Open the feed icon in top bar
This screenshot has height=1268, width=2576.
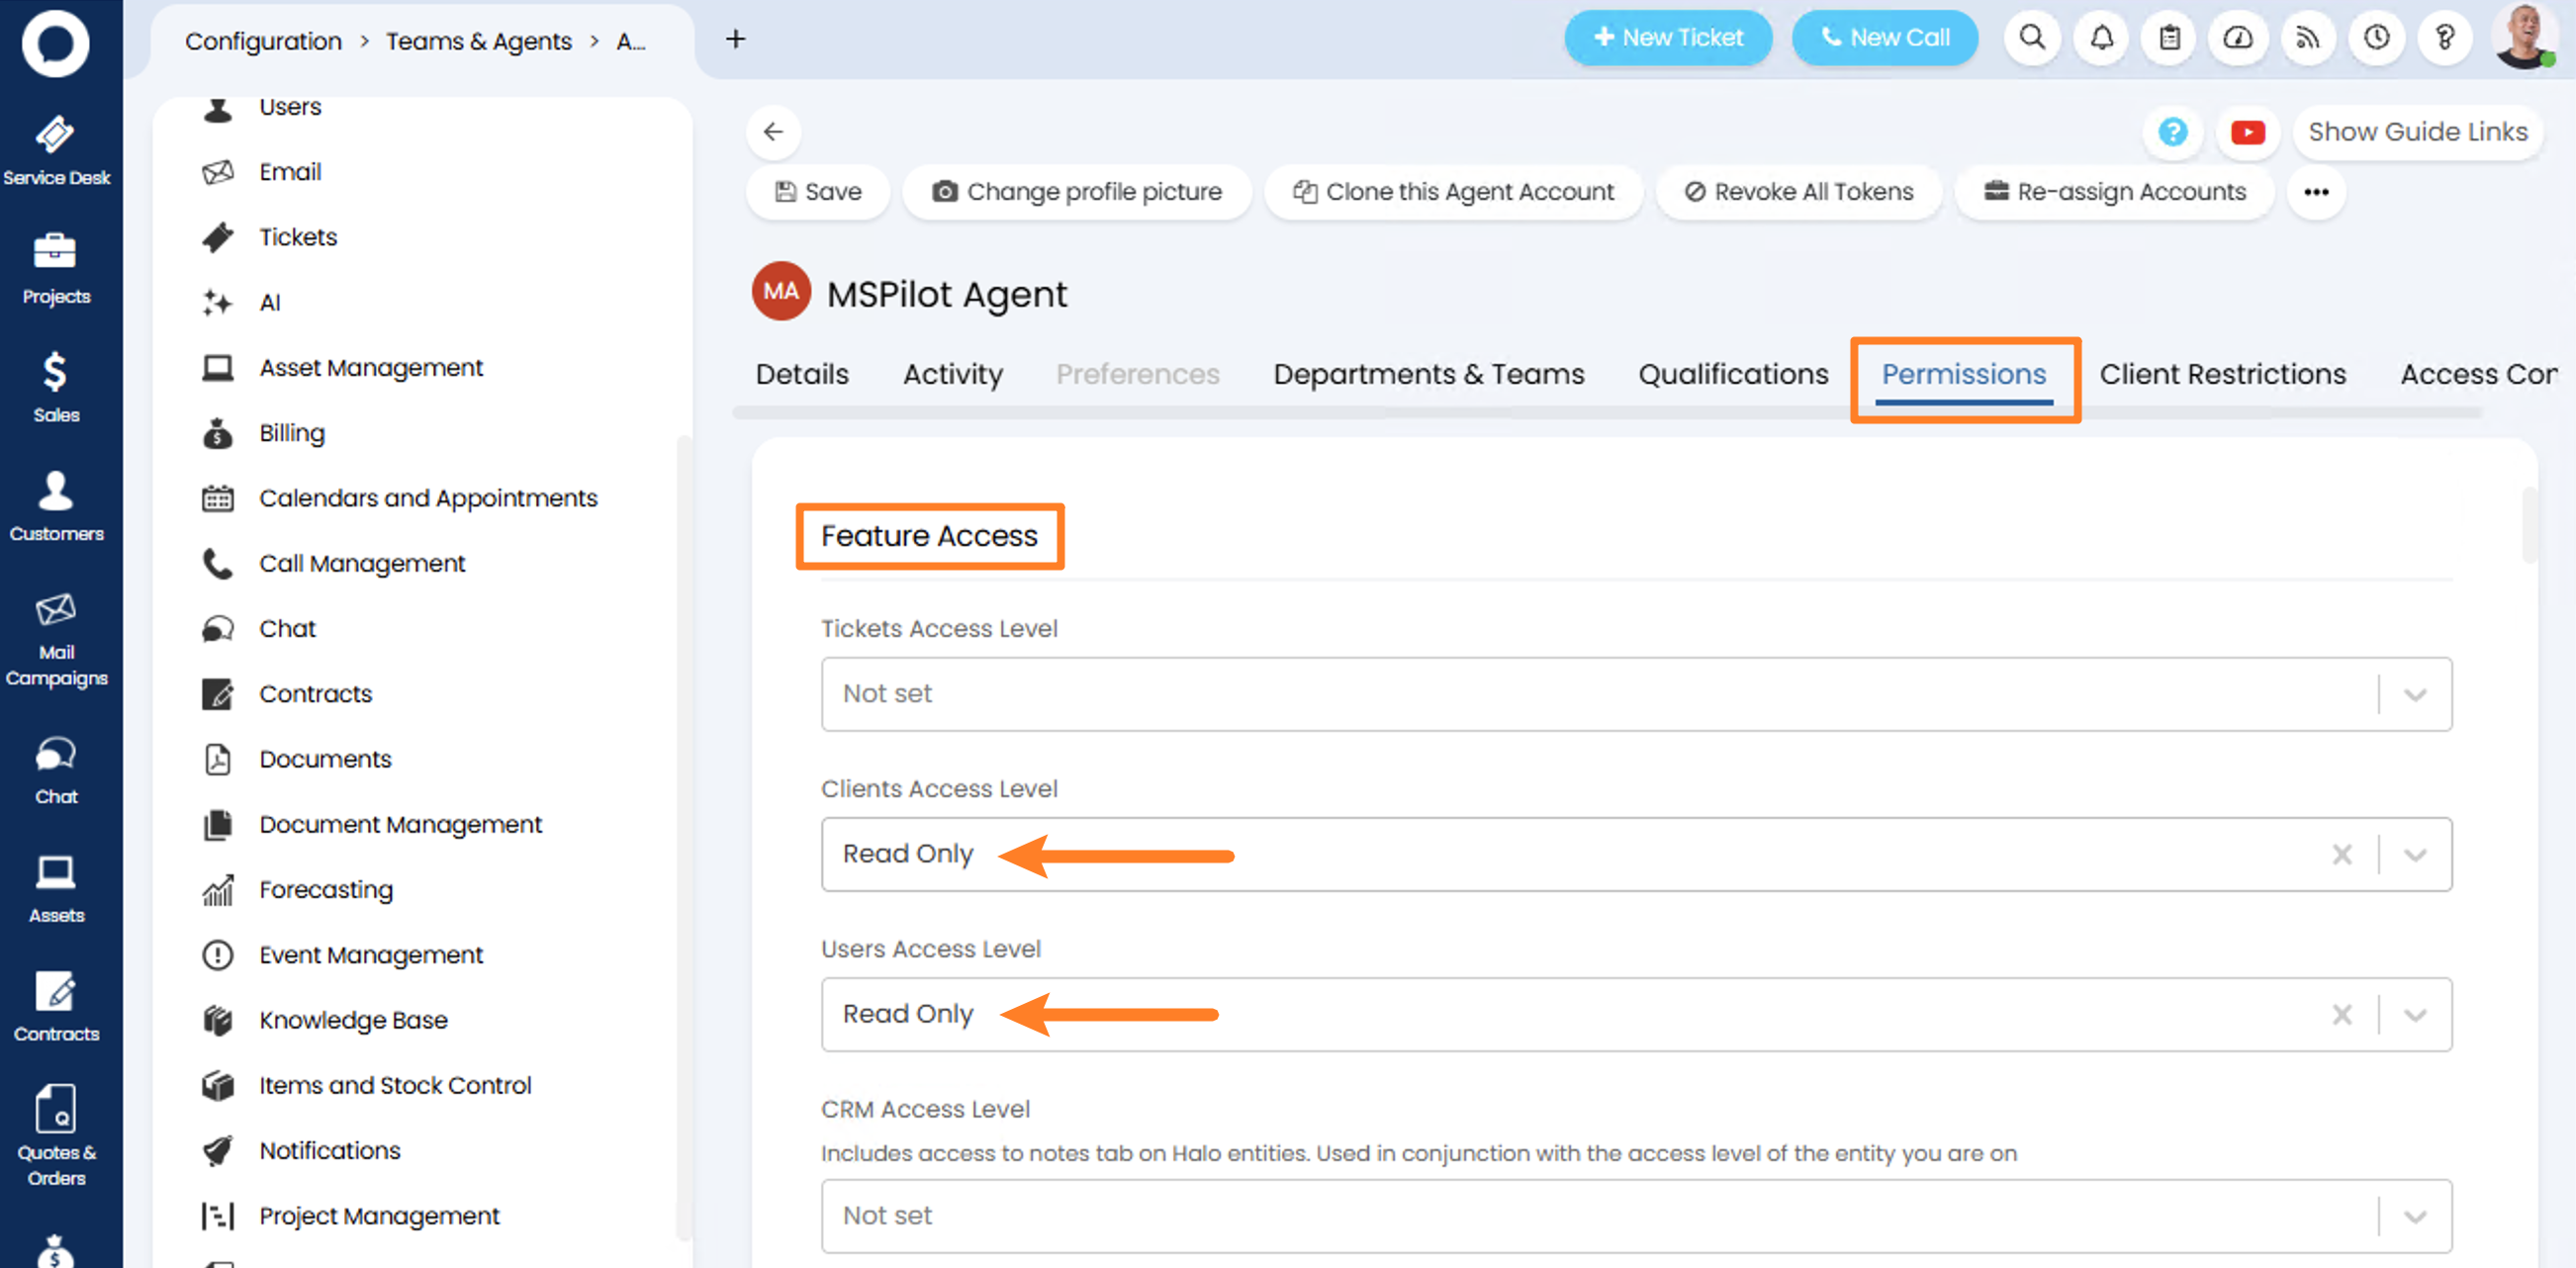2307,38
